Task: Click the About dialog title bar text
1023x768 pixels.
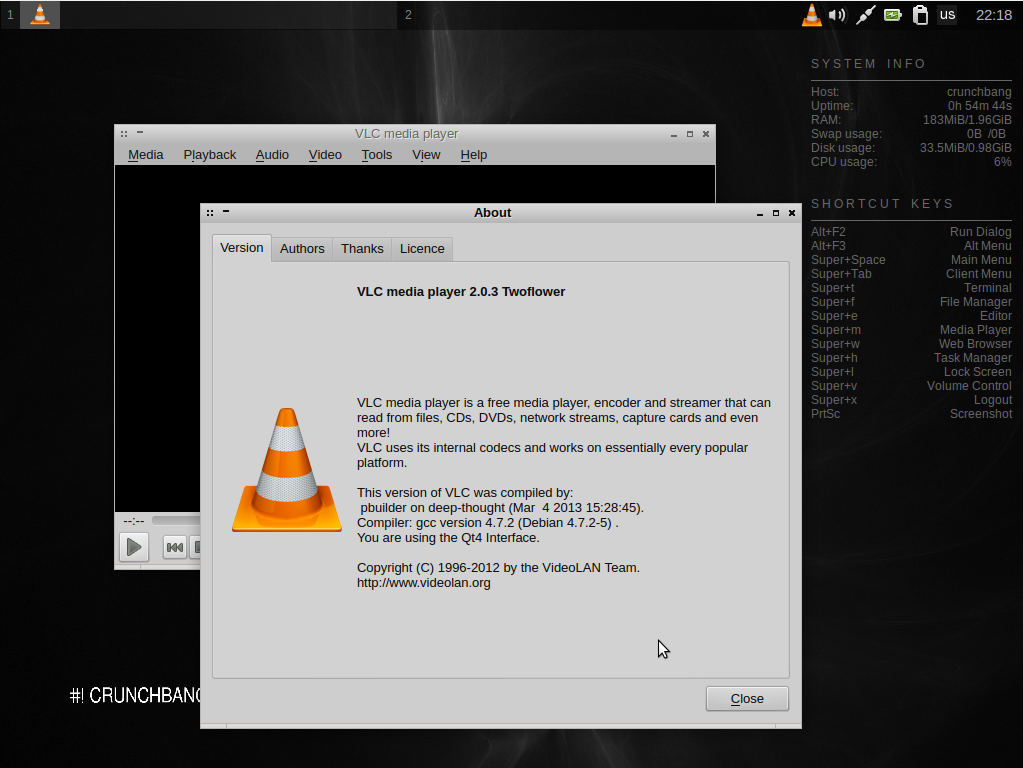Action: pyautogui.click(x=493, y=213)
